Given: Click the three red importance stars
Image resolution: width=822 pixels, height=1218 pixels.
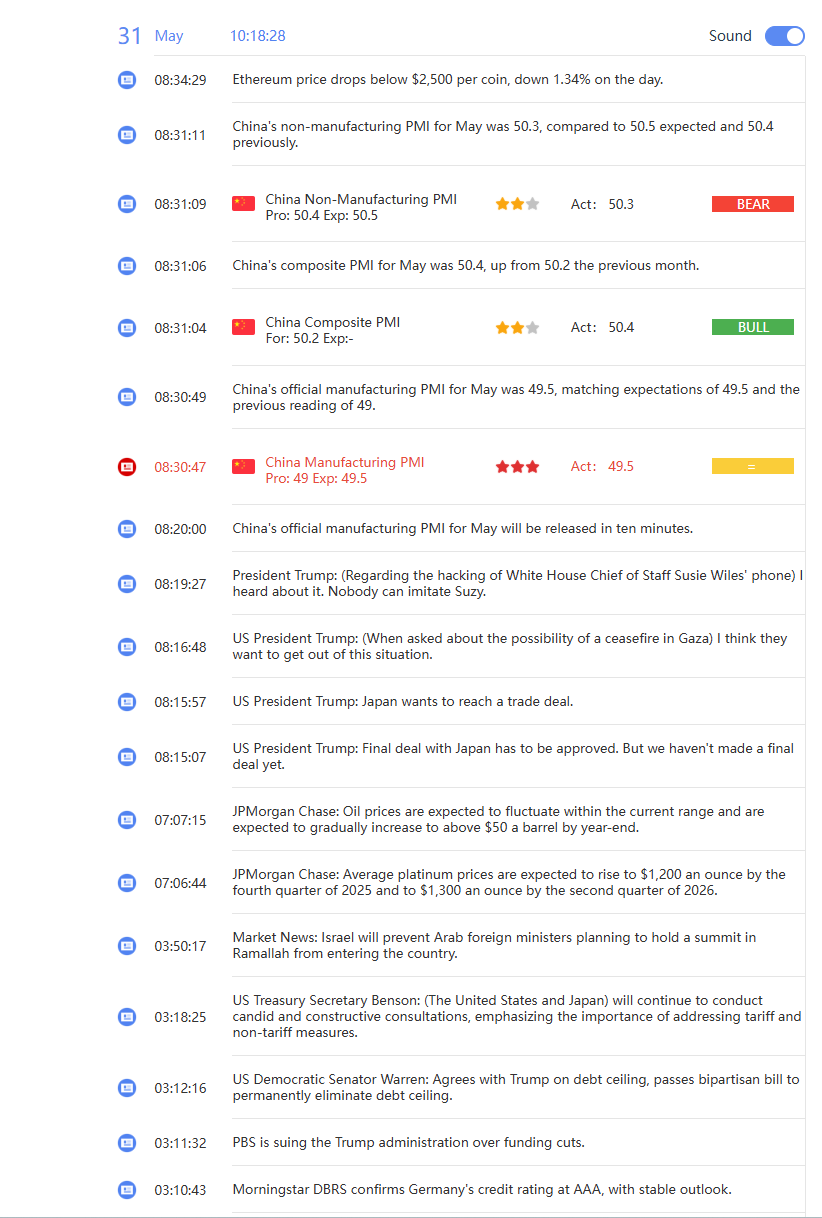Looking at the screenshot, I should [x=517, y=467].
